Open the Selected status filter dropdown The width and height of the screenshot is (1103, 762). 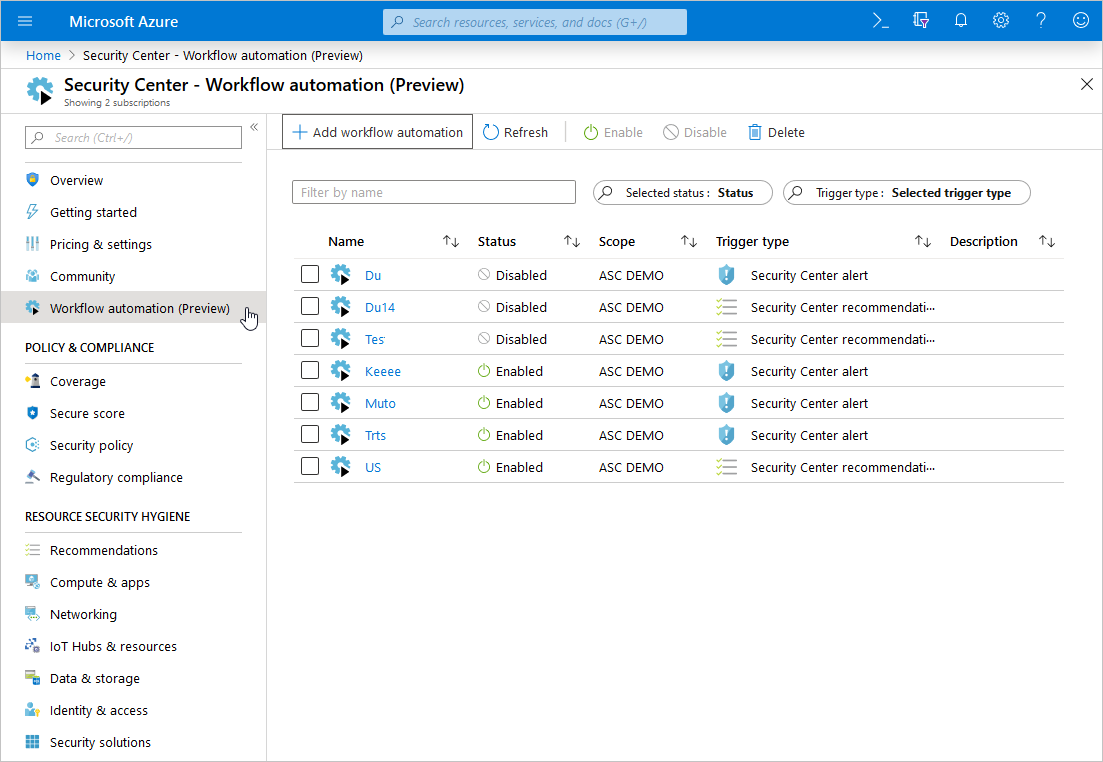point(682,193)
